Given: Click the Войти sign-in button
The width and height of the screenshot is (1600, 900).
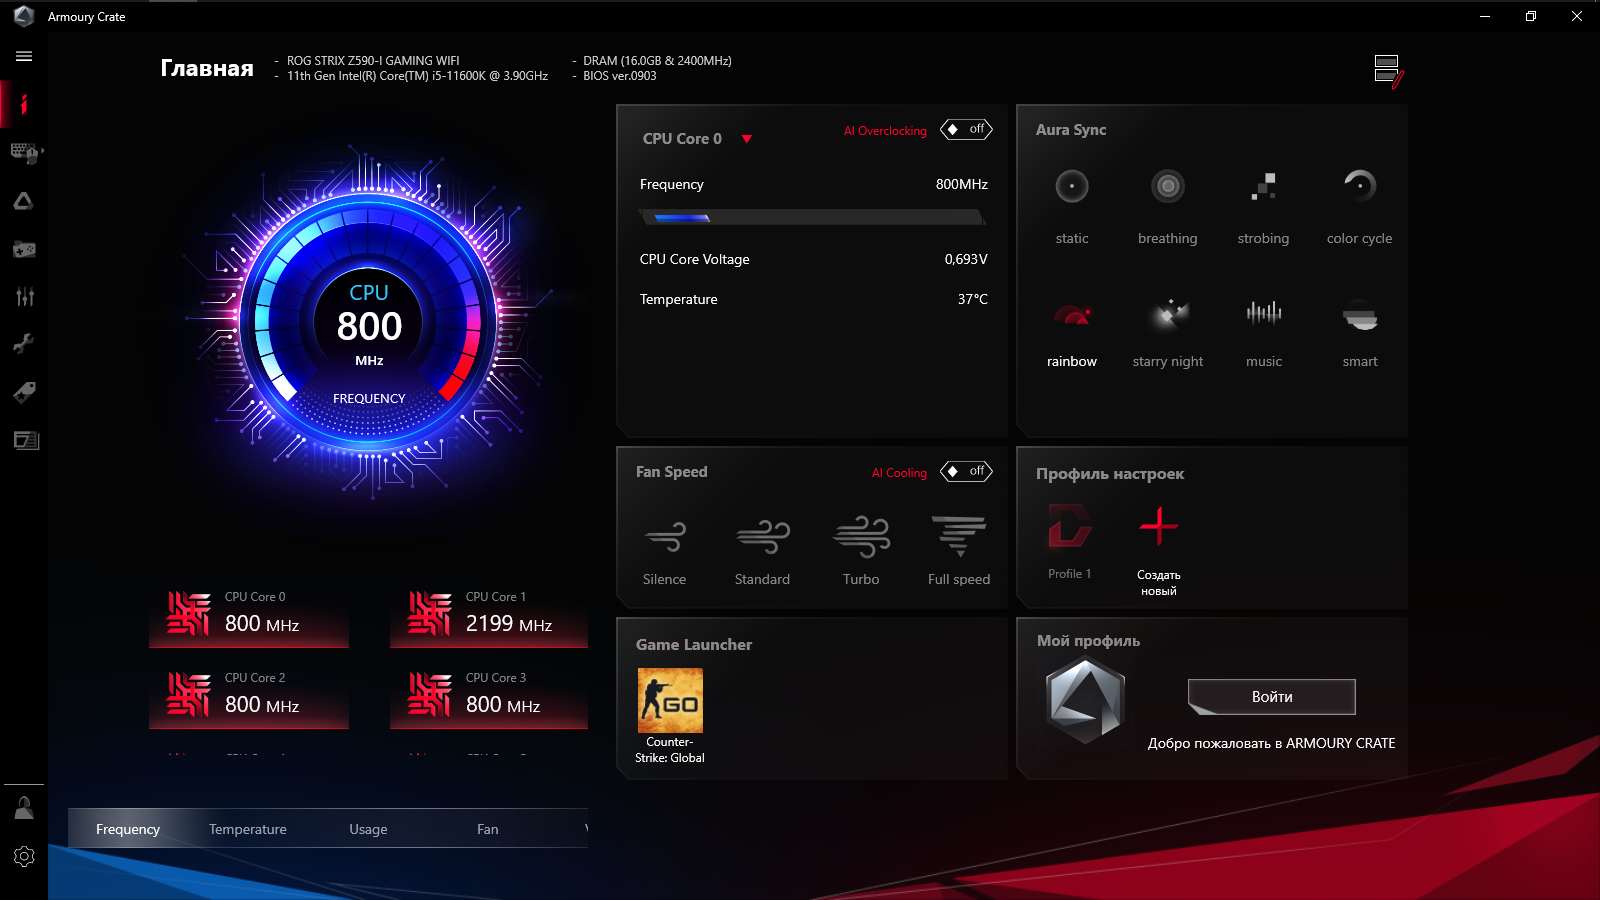Looking at the screenshot, I should pos(1270,697).
